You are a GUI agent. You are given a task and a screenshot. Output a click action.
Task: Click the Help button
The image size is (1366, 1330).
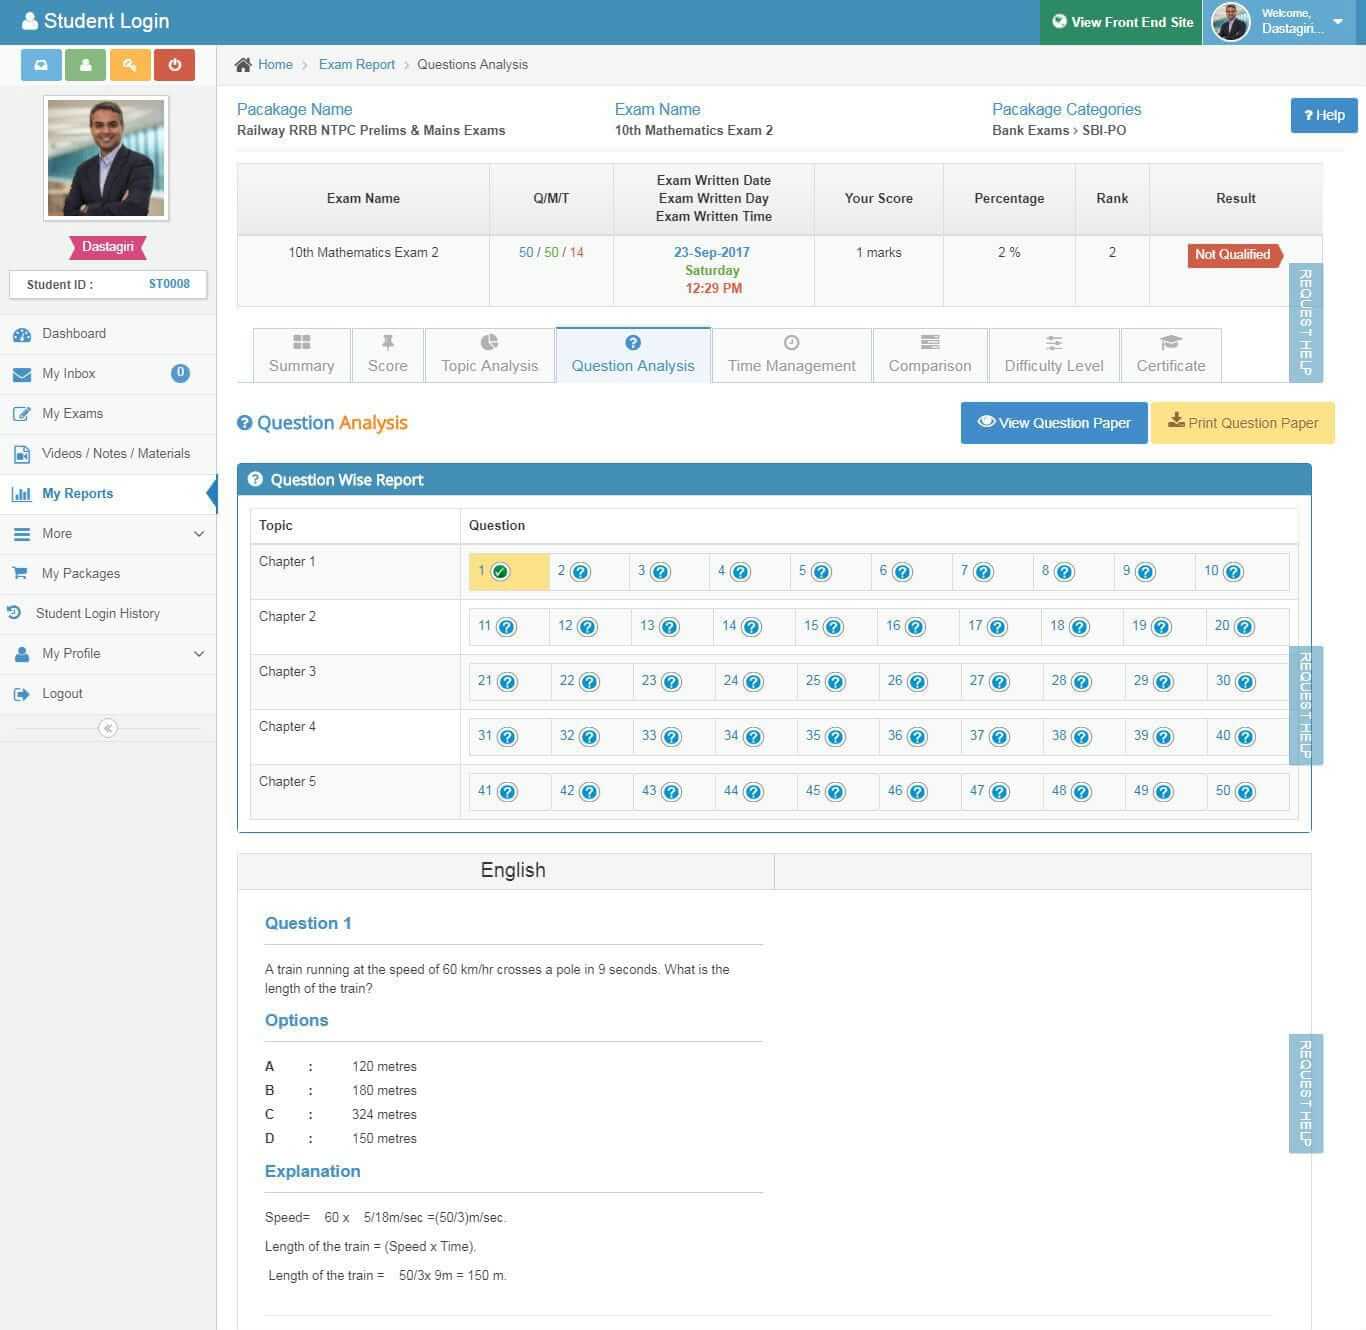[1323, 115]
